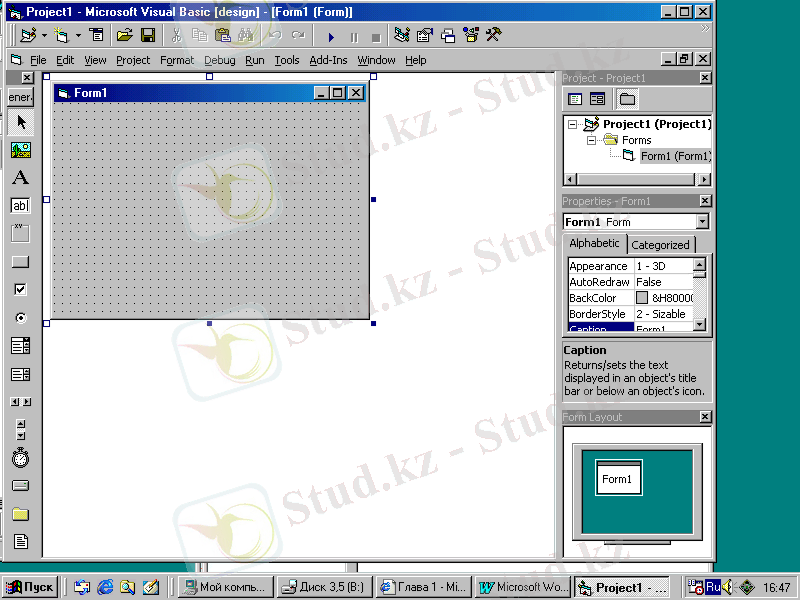This screenshot has width=800, height=600.
Task: Select the PictureBox tool
Action: click(x=20, y=150)
